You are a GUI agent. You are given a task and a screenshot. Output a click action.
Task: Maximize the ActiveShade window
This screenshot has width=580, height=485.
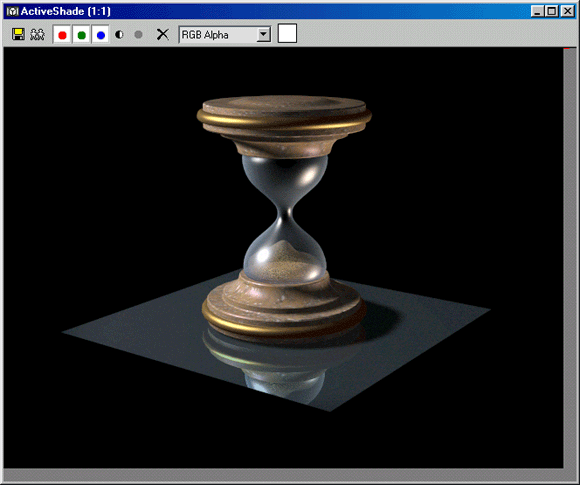(552, 11)
